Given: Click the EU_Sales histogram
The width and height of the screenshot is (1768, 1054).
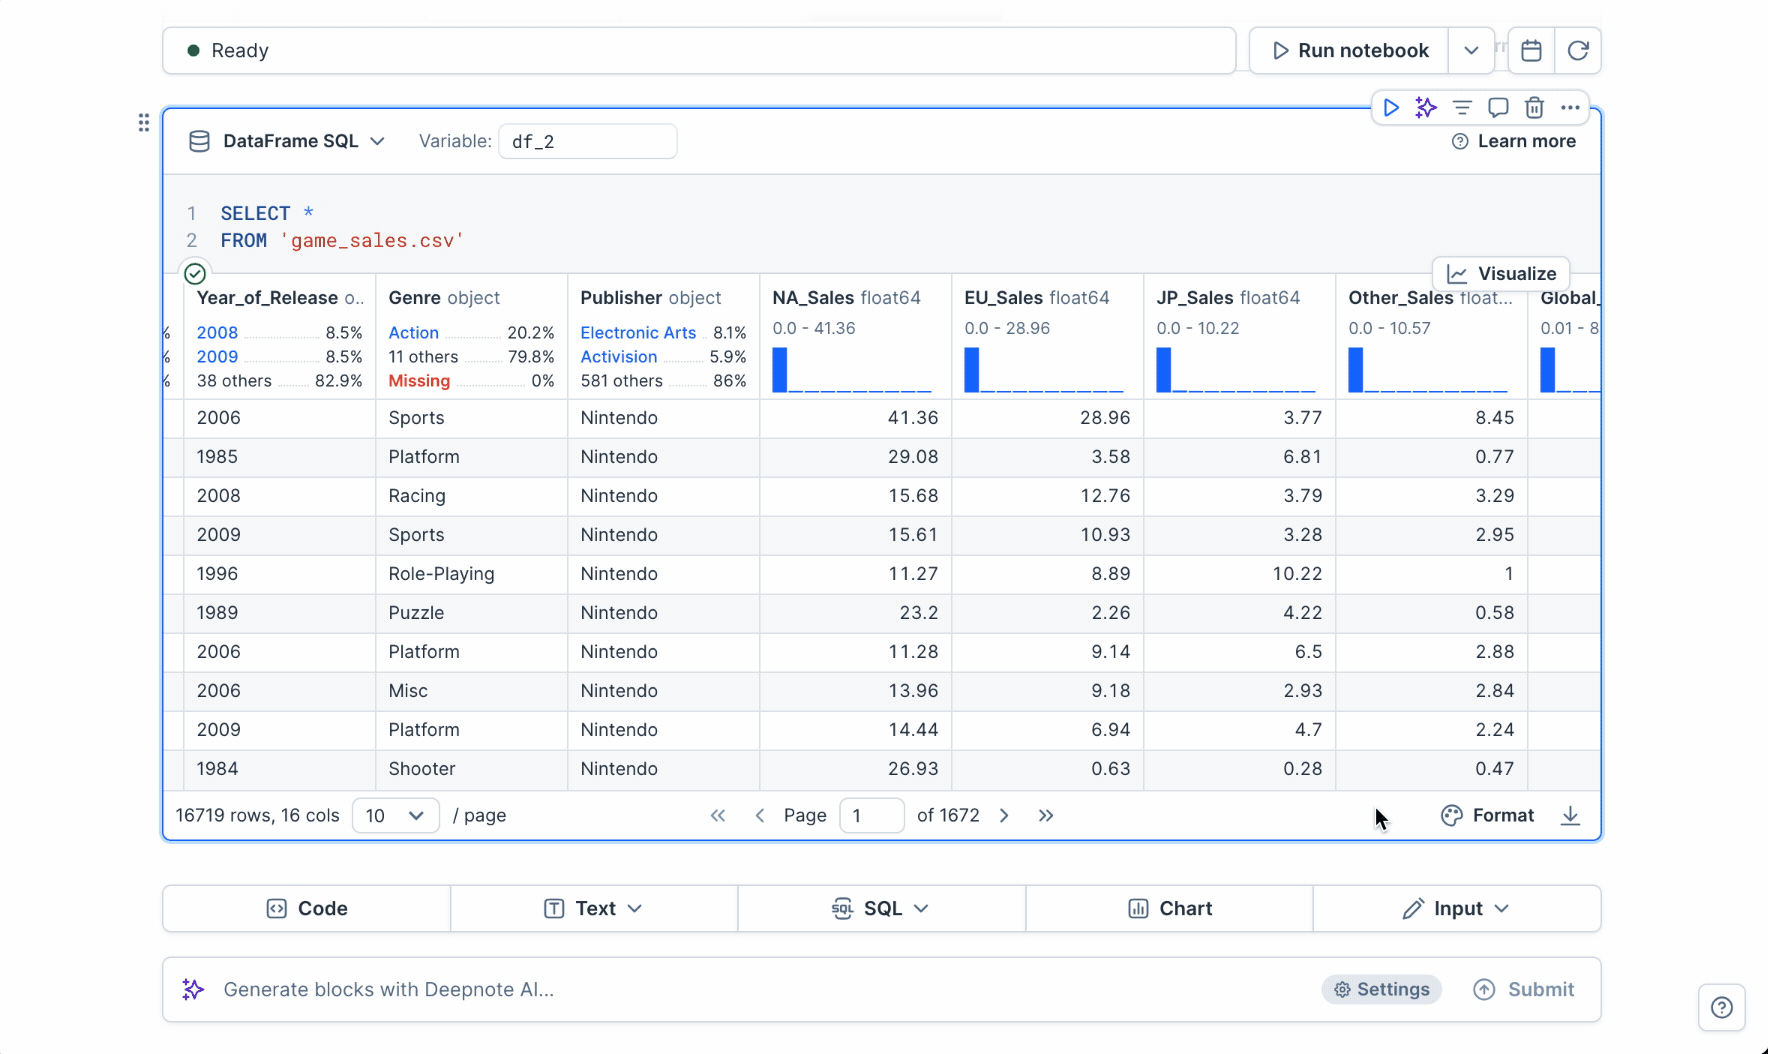Looking at the screenshot, I should [x=1044, y=369].
